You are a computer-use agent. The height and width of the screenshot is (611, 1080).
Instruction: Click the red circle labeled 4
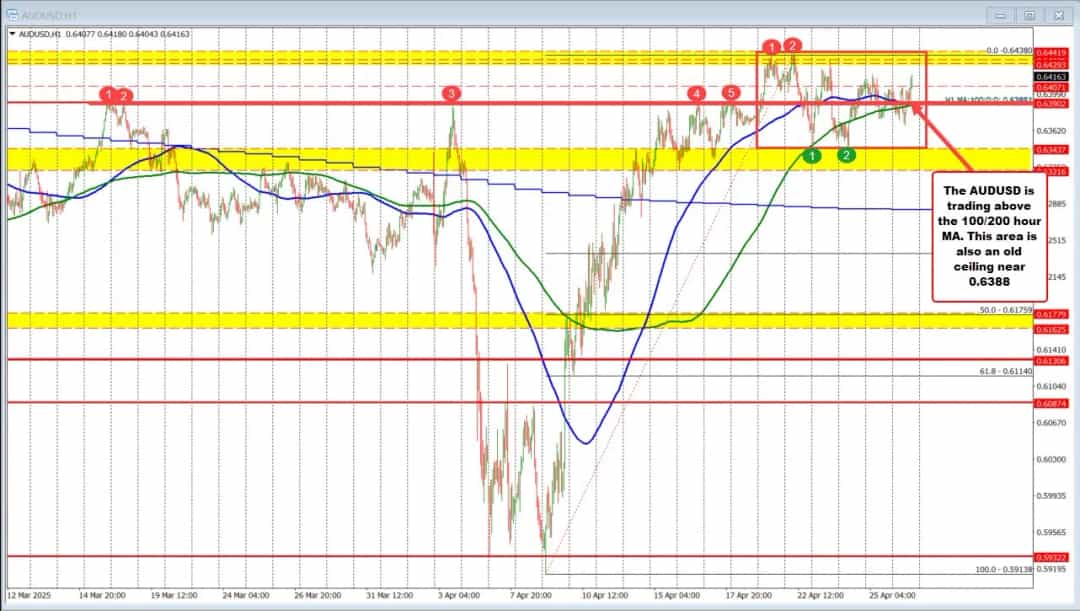(x=695, y=95)
